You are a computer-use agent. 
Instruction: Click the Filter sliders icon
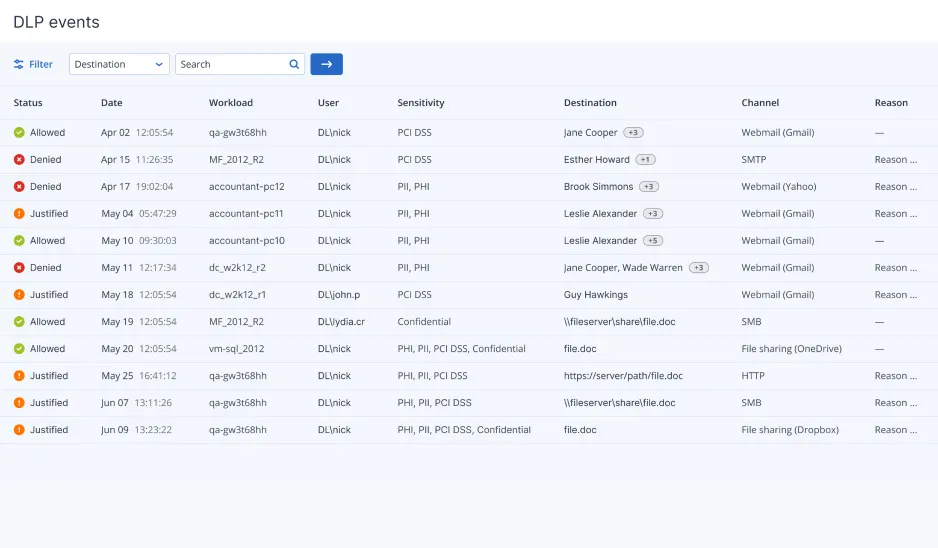19,64
